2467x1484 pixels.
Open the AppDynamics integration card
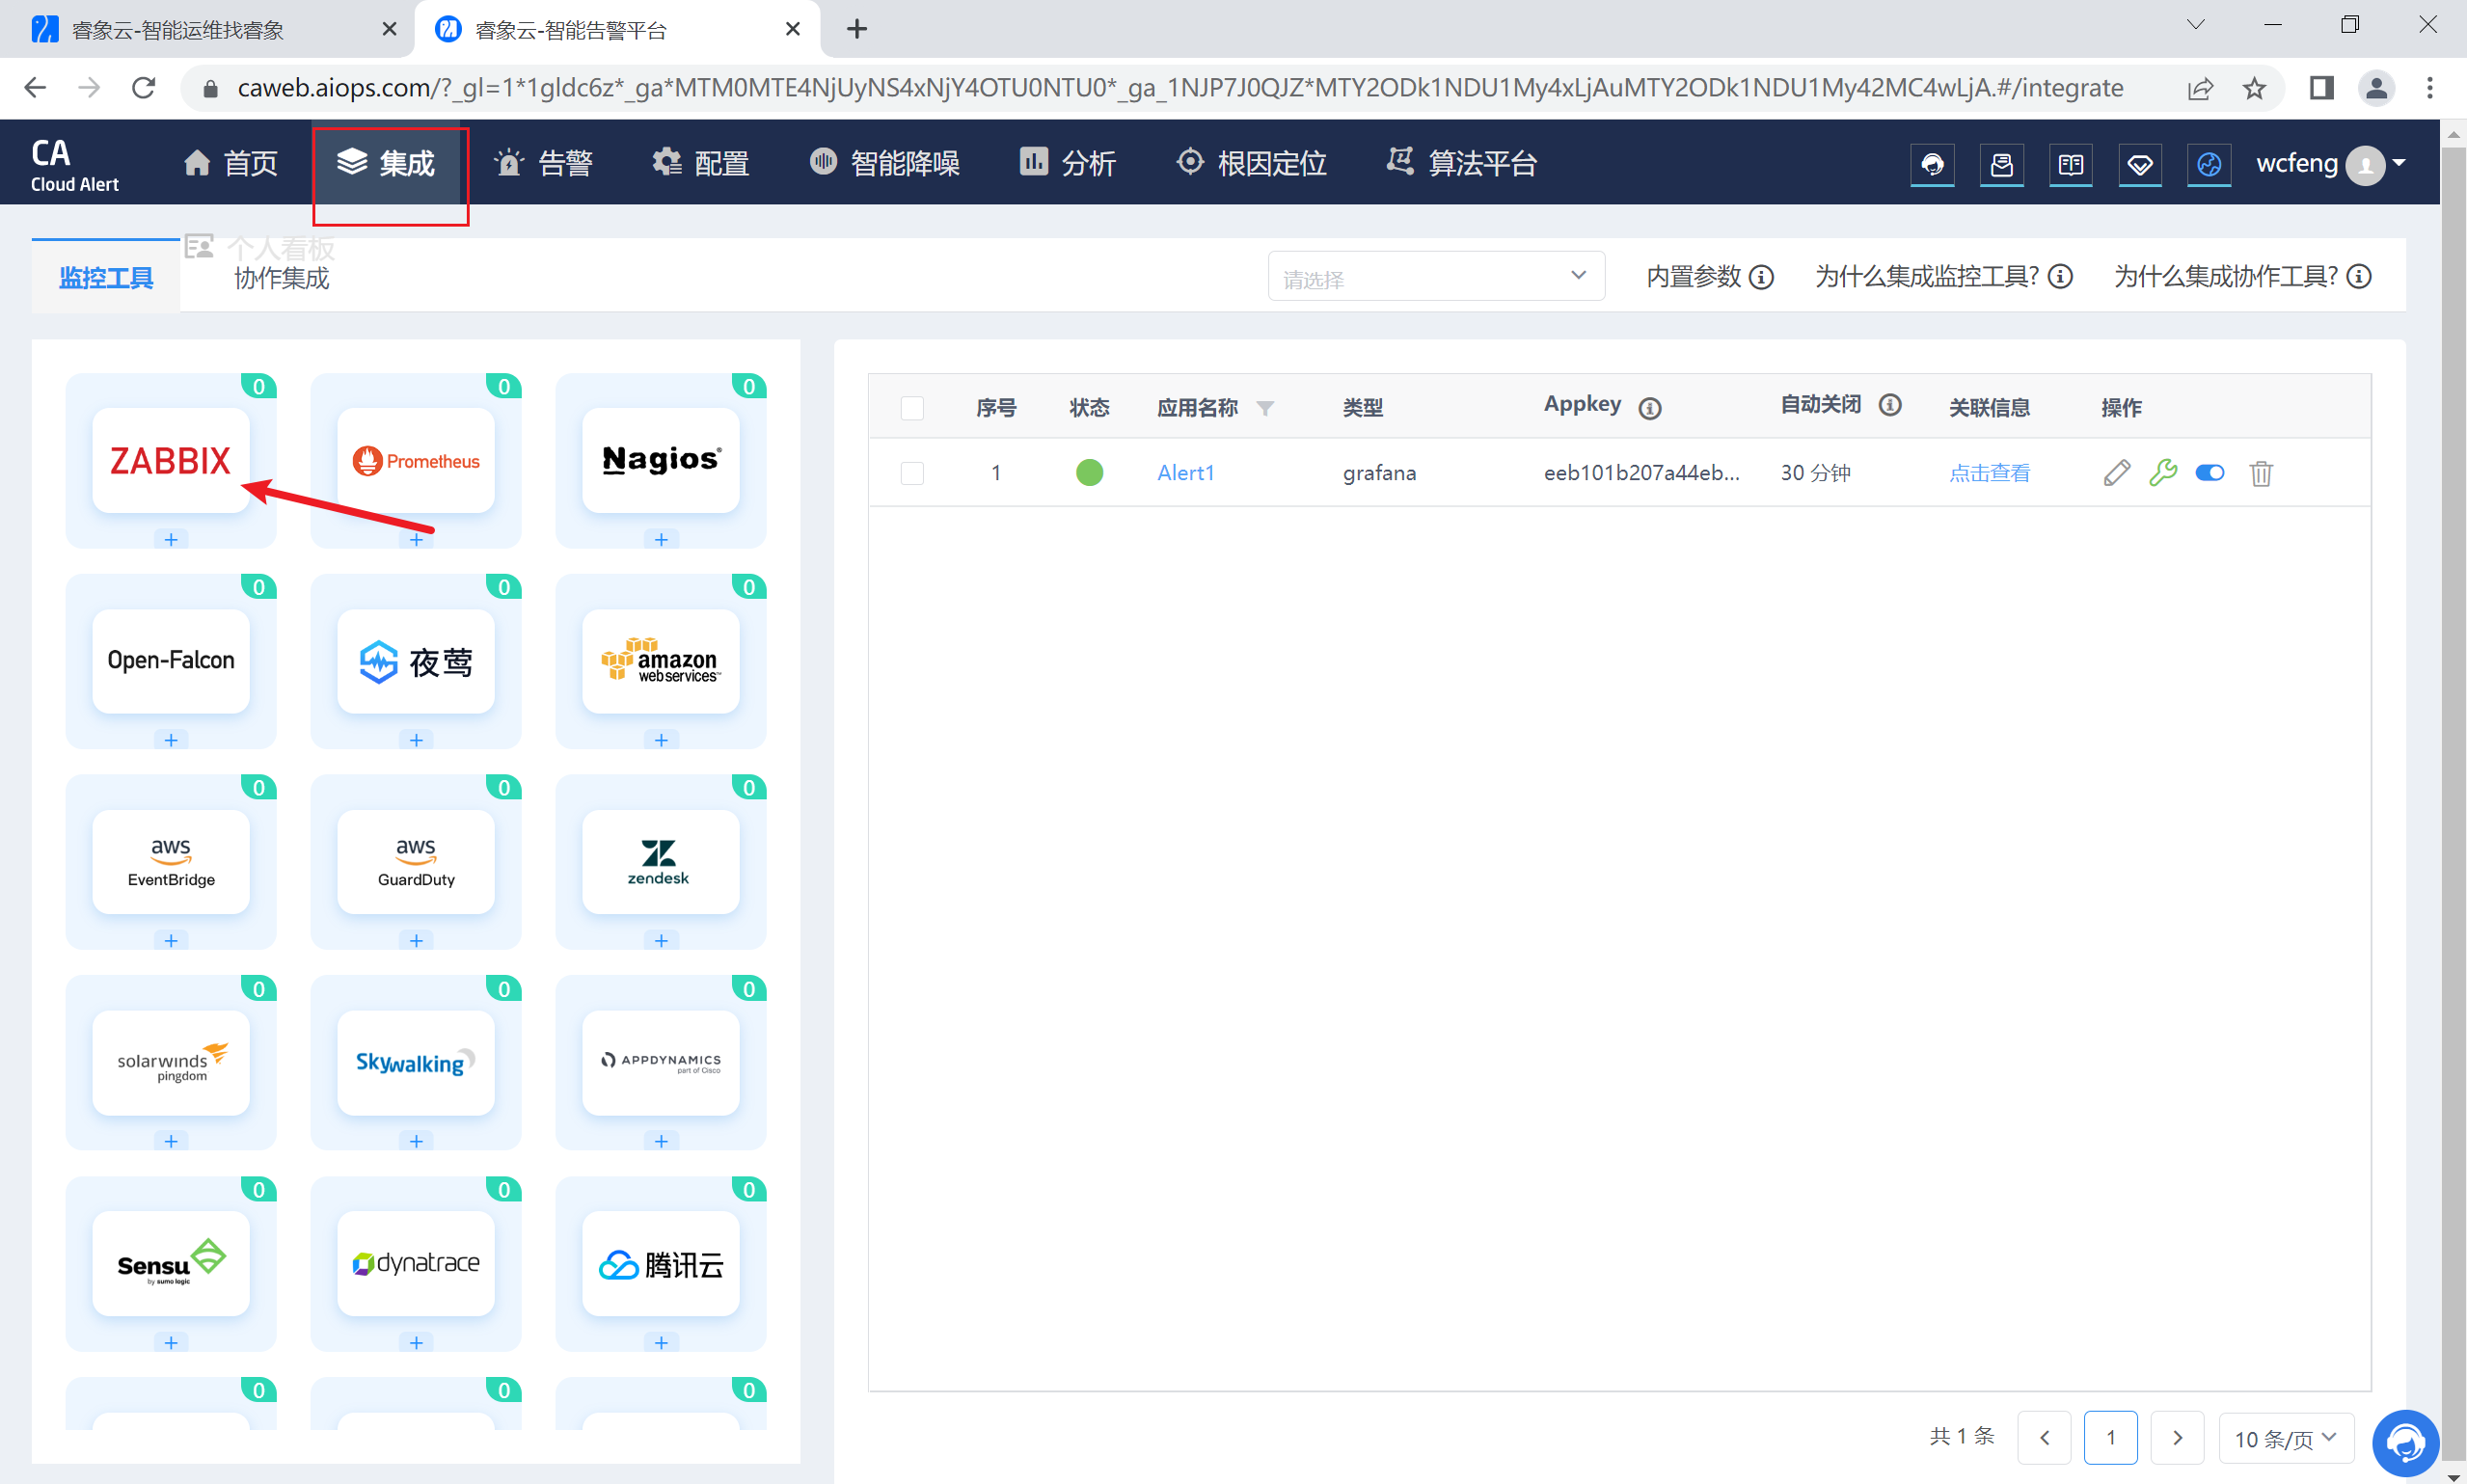[x=661, y=1063]
